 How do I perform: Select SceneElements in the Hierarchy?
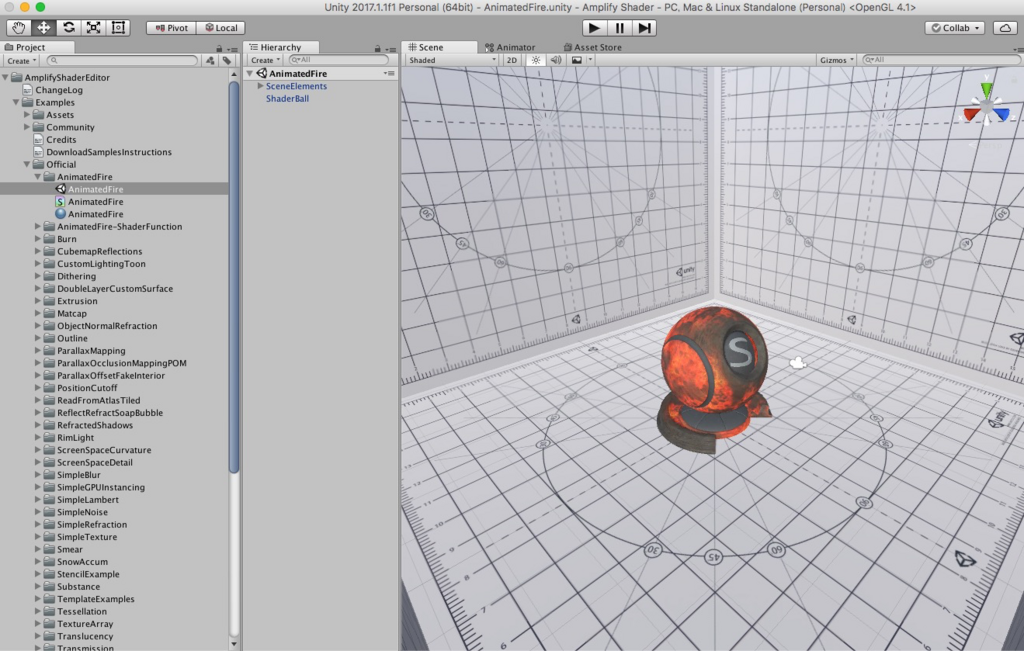(296, 86)
